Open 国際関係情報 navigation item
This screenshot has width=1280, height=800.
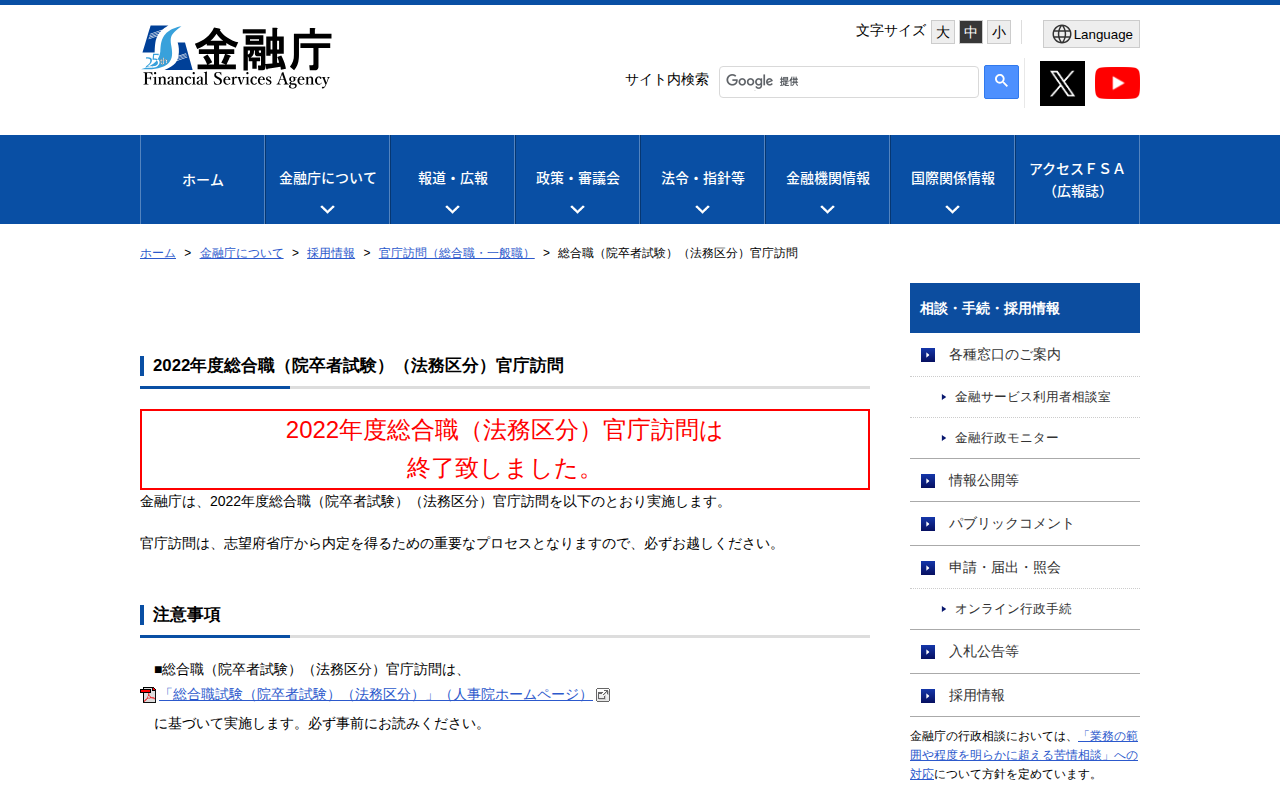tap(953, 178)
